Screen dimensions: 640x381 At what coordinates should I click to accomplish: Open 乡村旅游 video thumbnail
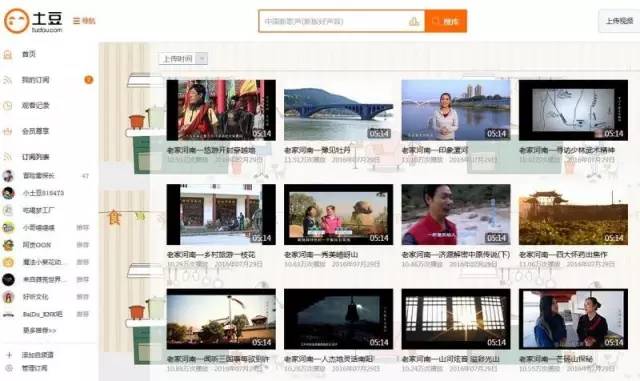point(221,215)
